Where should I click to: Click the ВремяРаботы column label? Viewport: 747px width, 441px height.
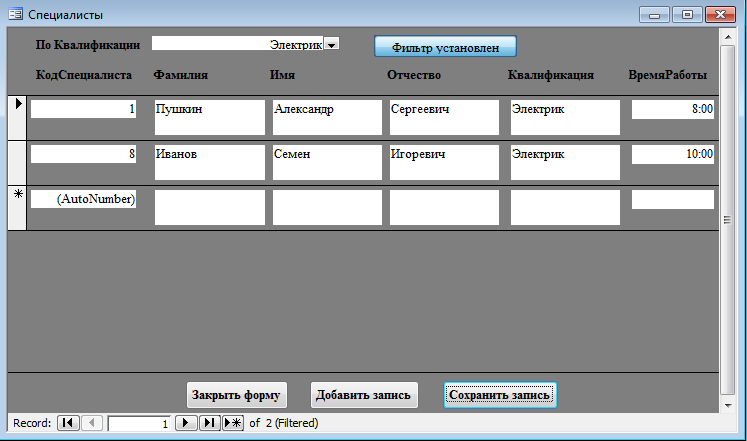point(667,75)
